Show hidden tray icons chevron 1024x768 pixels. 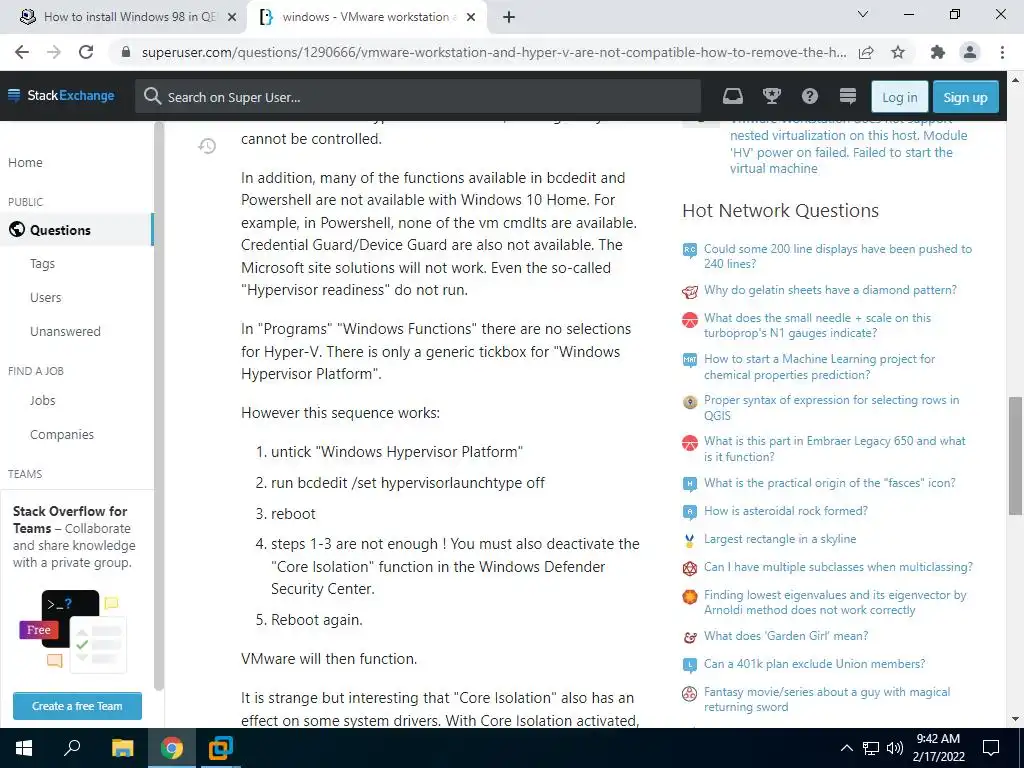click(846, 748)
